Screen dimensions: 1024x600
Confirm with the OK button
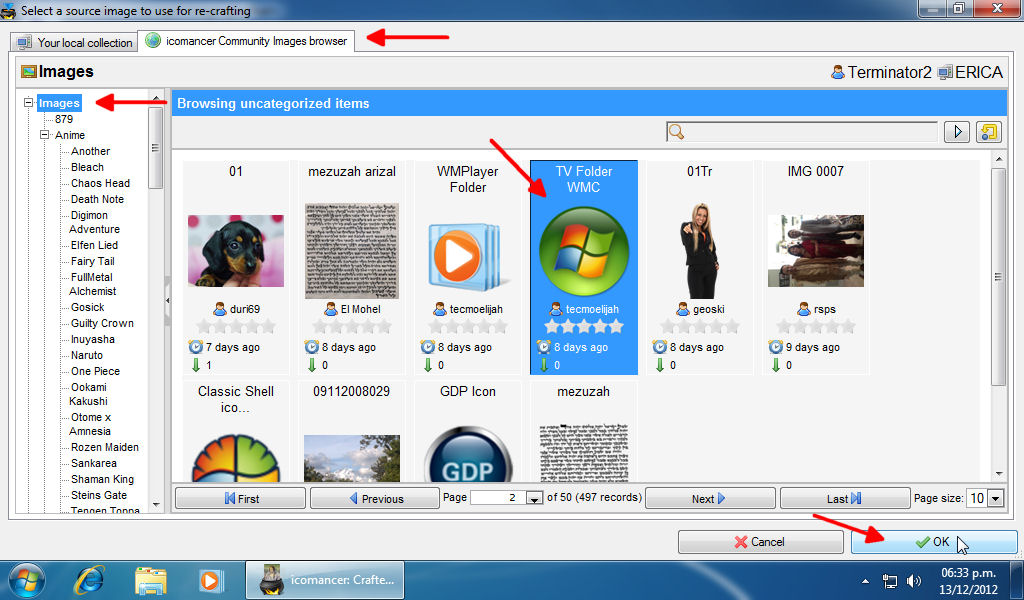pos(933,542)
